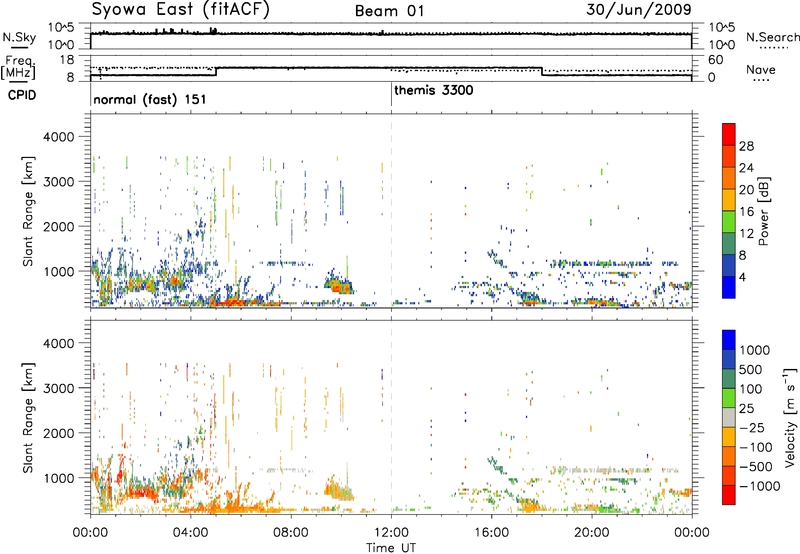The height and width of the screenshot is (554, 800).
Task: Click the '28' tick on the Power scale
Action: click(746, 146)
